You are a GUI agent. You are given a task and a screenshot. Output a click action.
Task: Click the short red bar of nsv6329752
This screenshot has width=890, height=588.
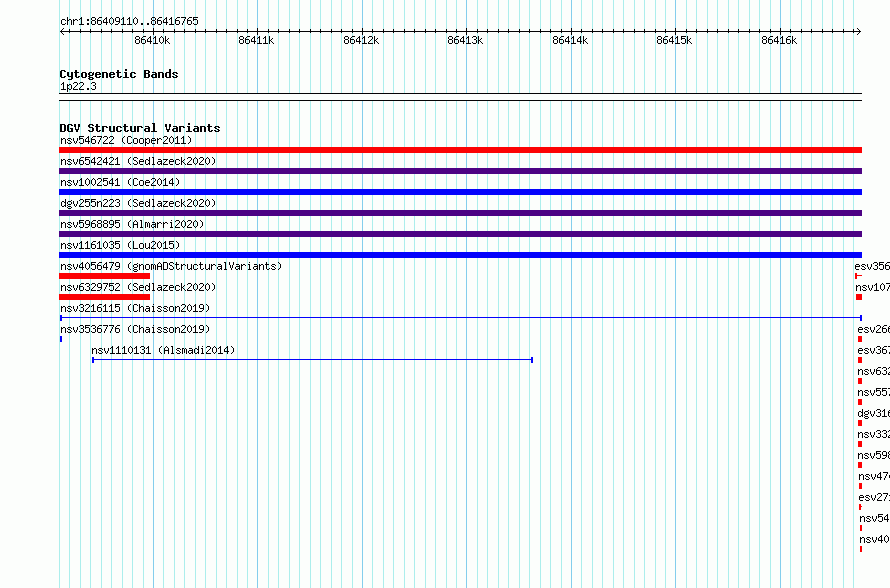[x=104, y=297]
